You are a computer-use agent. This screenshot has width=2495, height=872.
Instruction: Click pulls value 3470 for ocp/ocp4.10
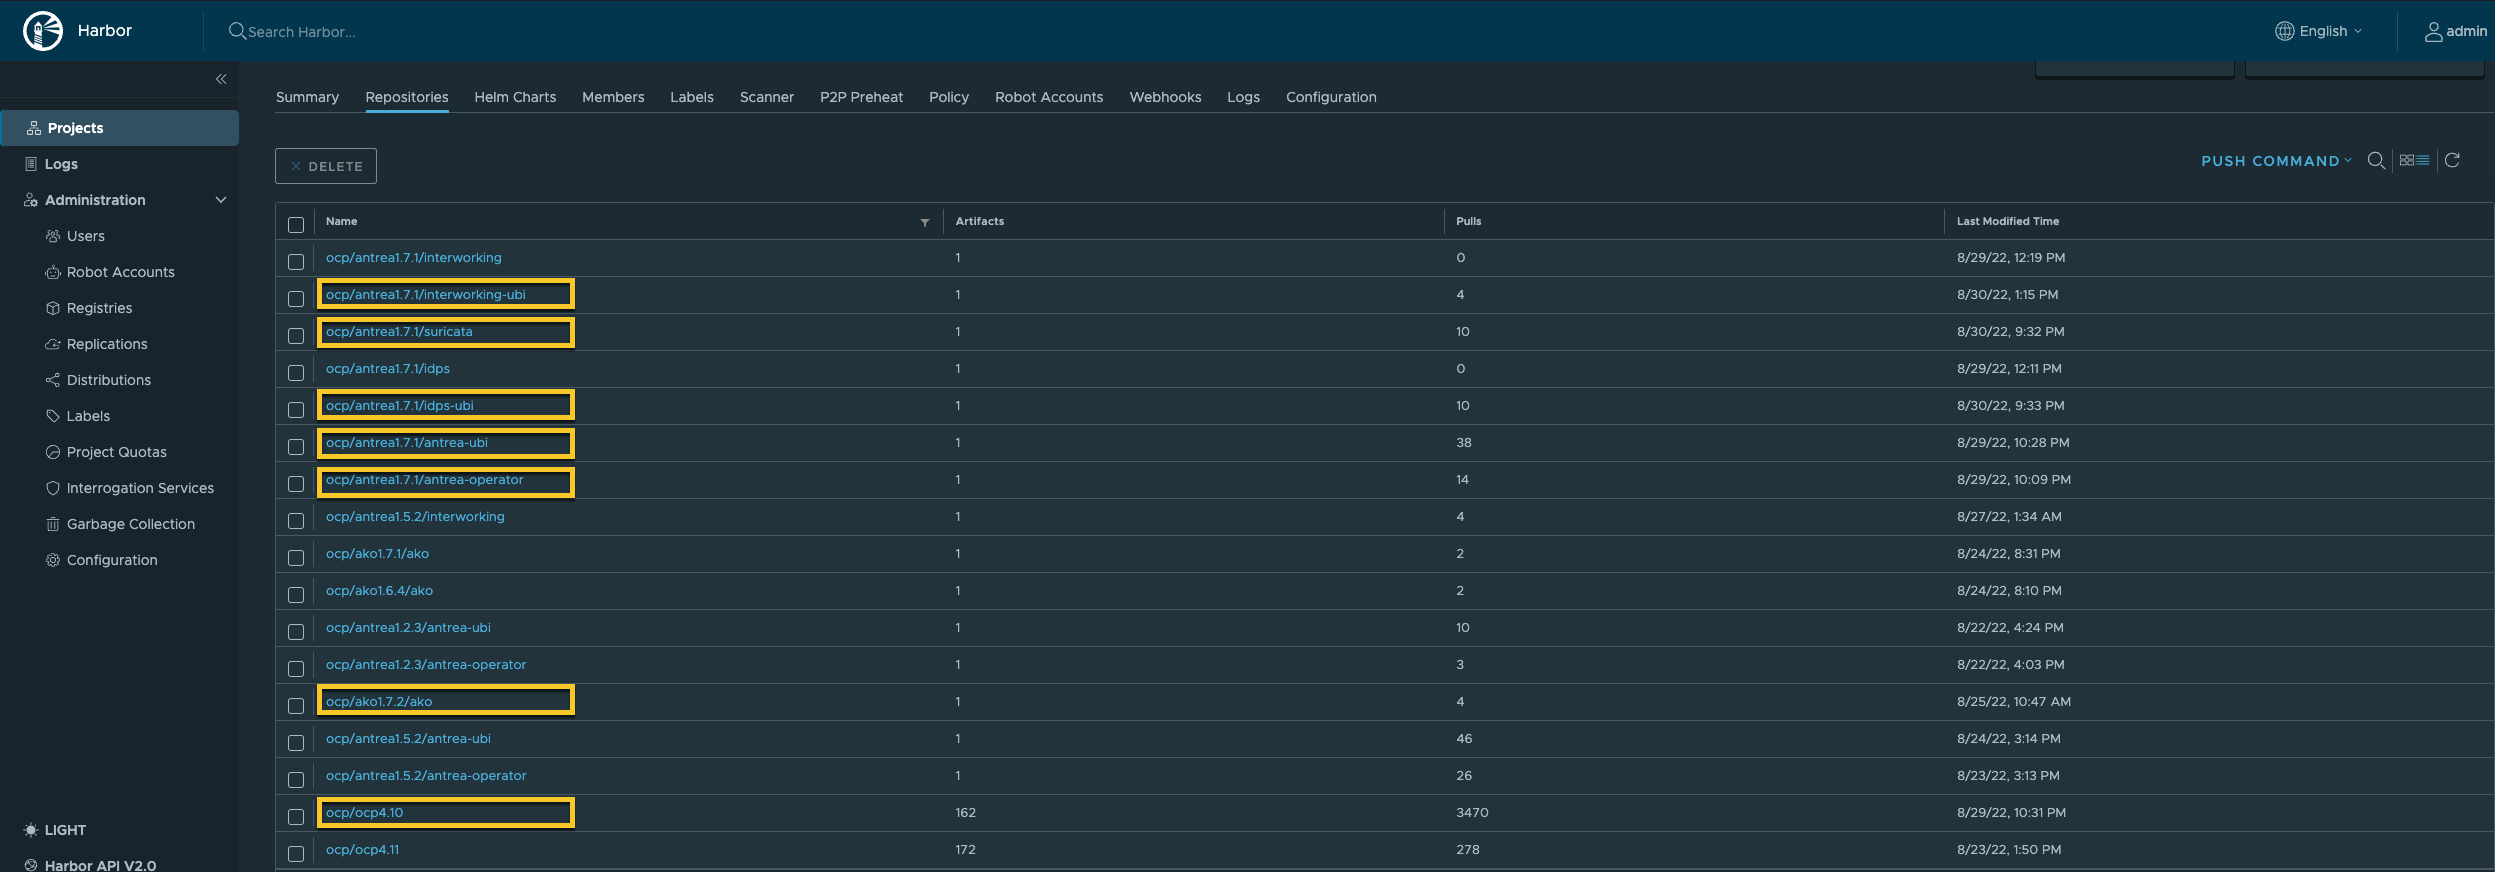[x=1472, y=812]
